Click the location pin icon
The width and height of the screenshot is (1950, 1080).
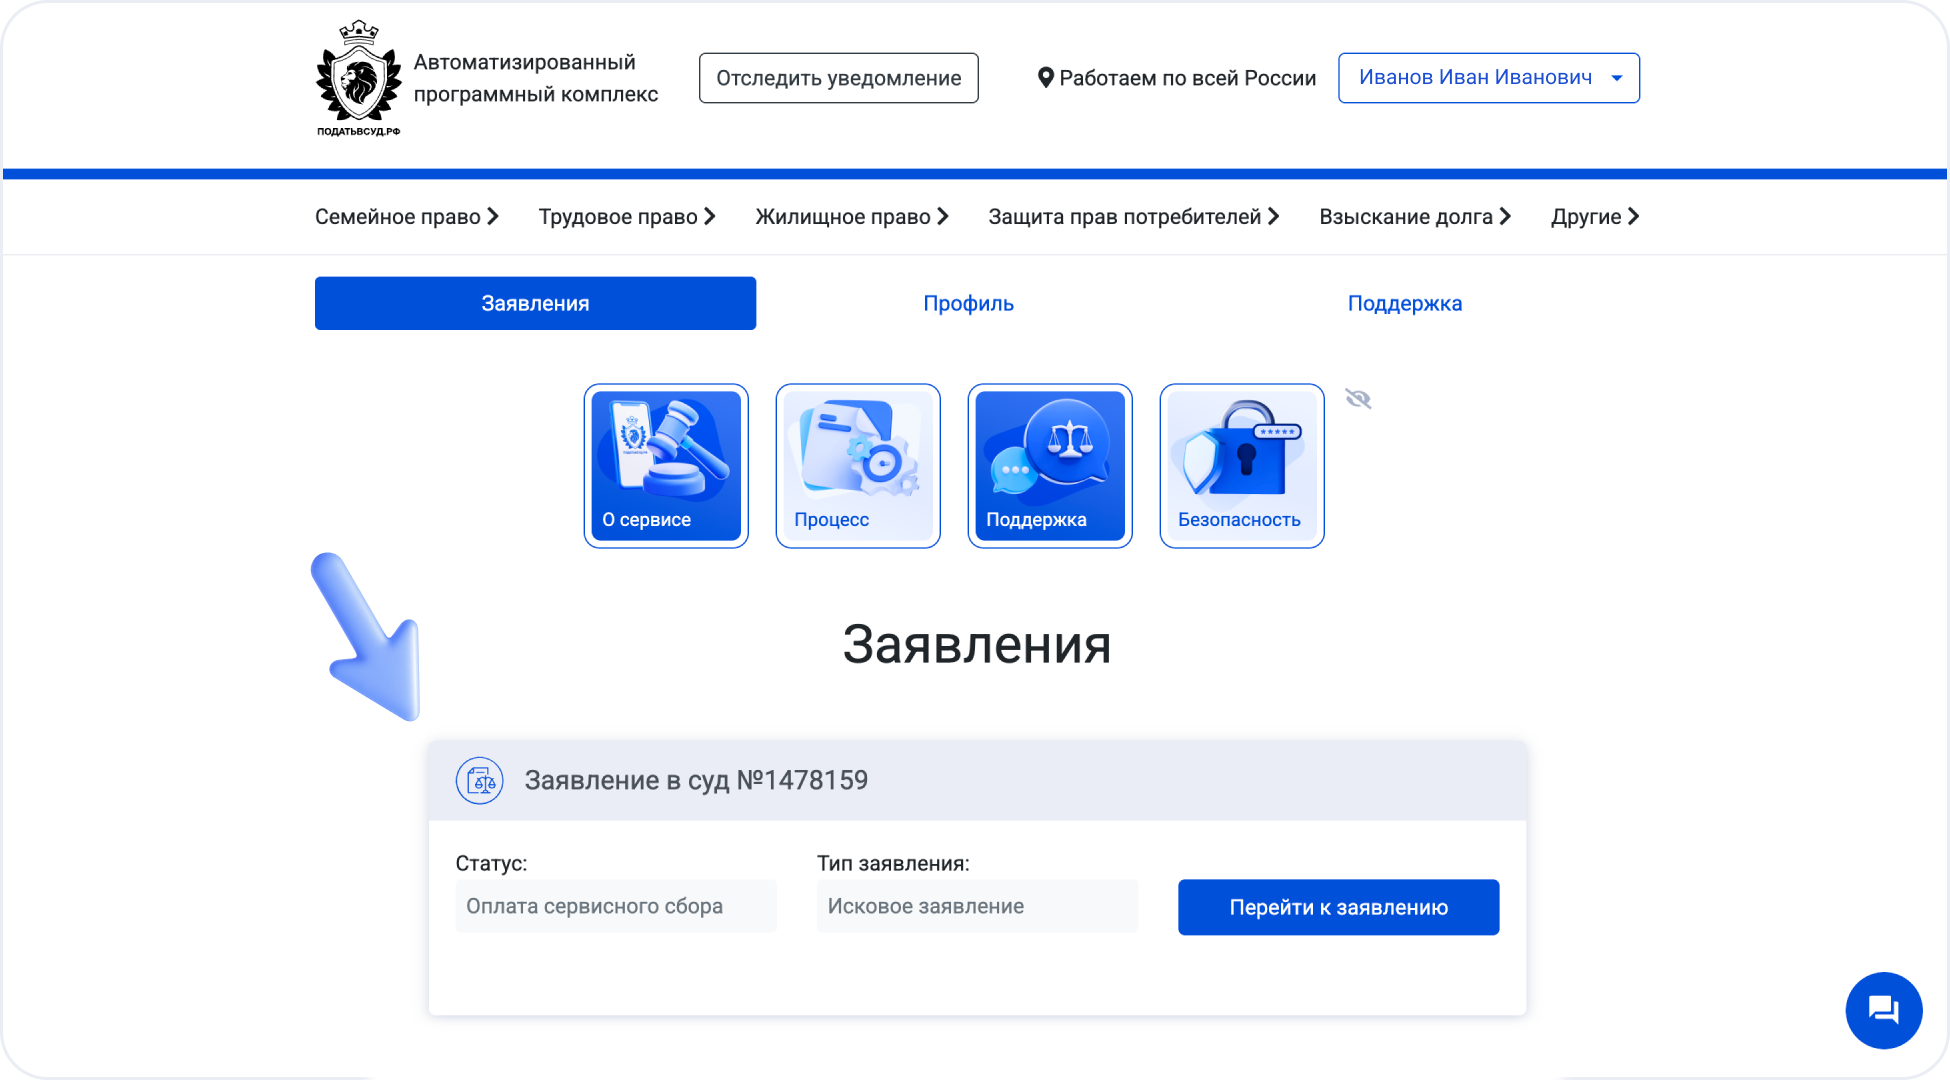[x=1045, y=78]
